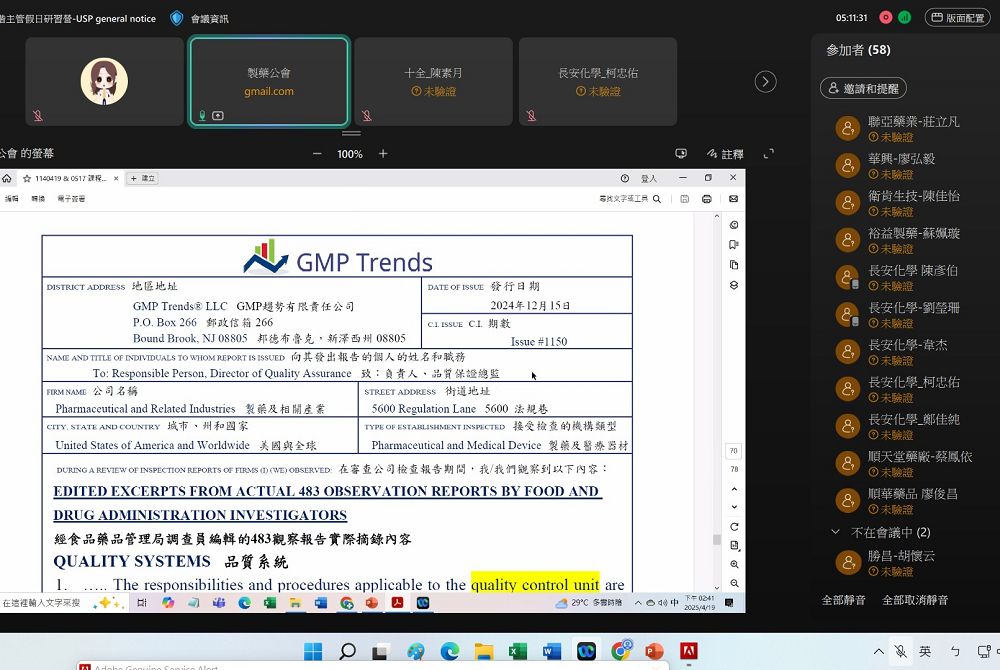Open the Windows taskbar search
This screenshot has width=1000, height=670.
pos(347,652)
